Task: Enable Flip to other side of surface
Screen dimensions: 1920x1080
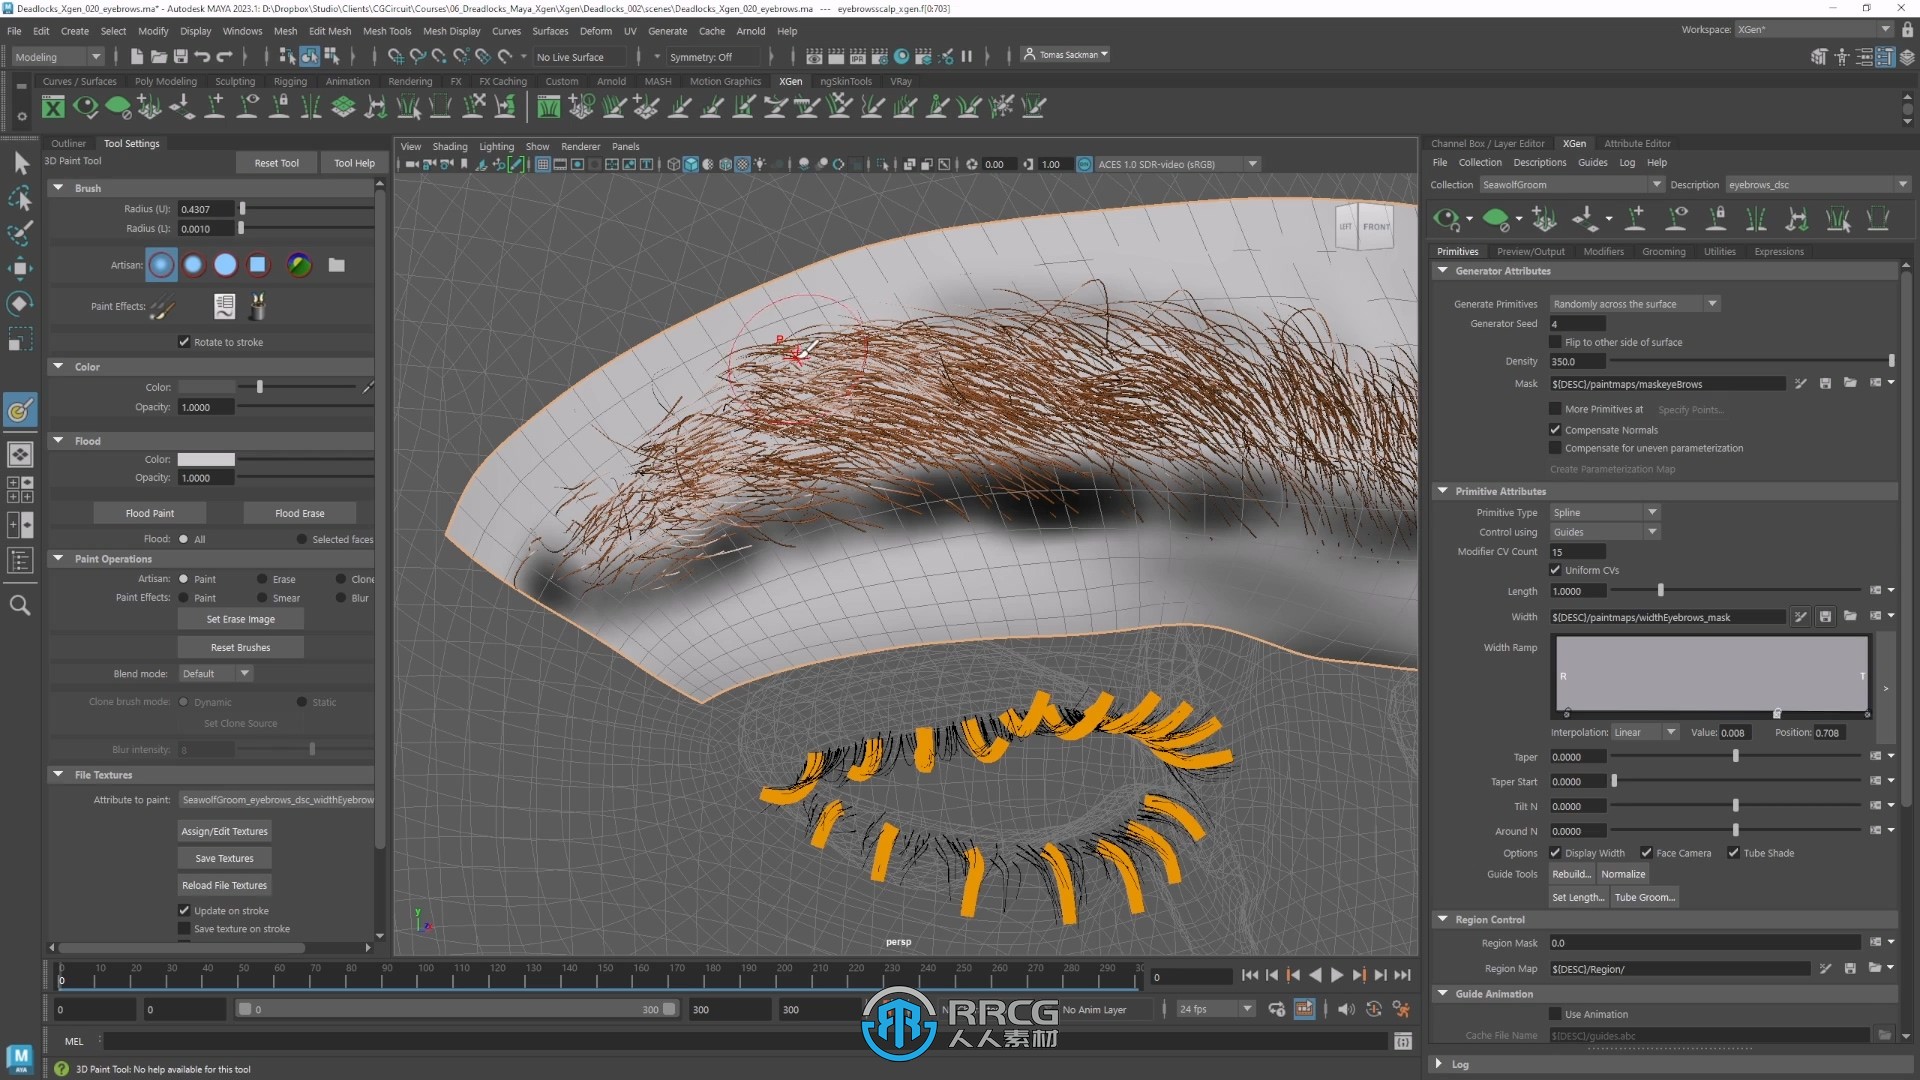Action: click(1555, 342)
